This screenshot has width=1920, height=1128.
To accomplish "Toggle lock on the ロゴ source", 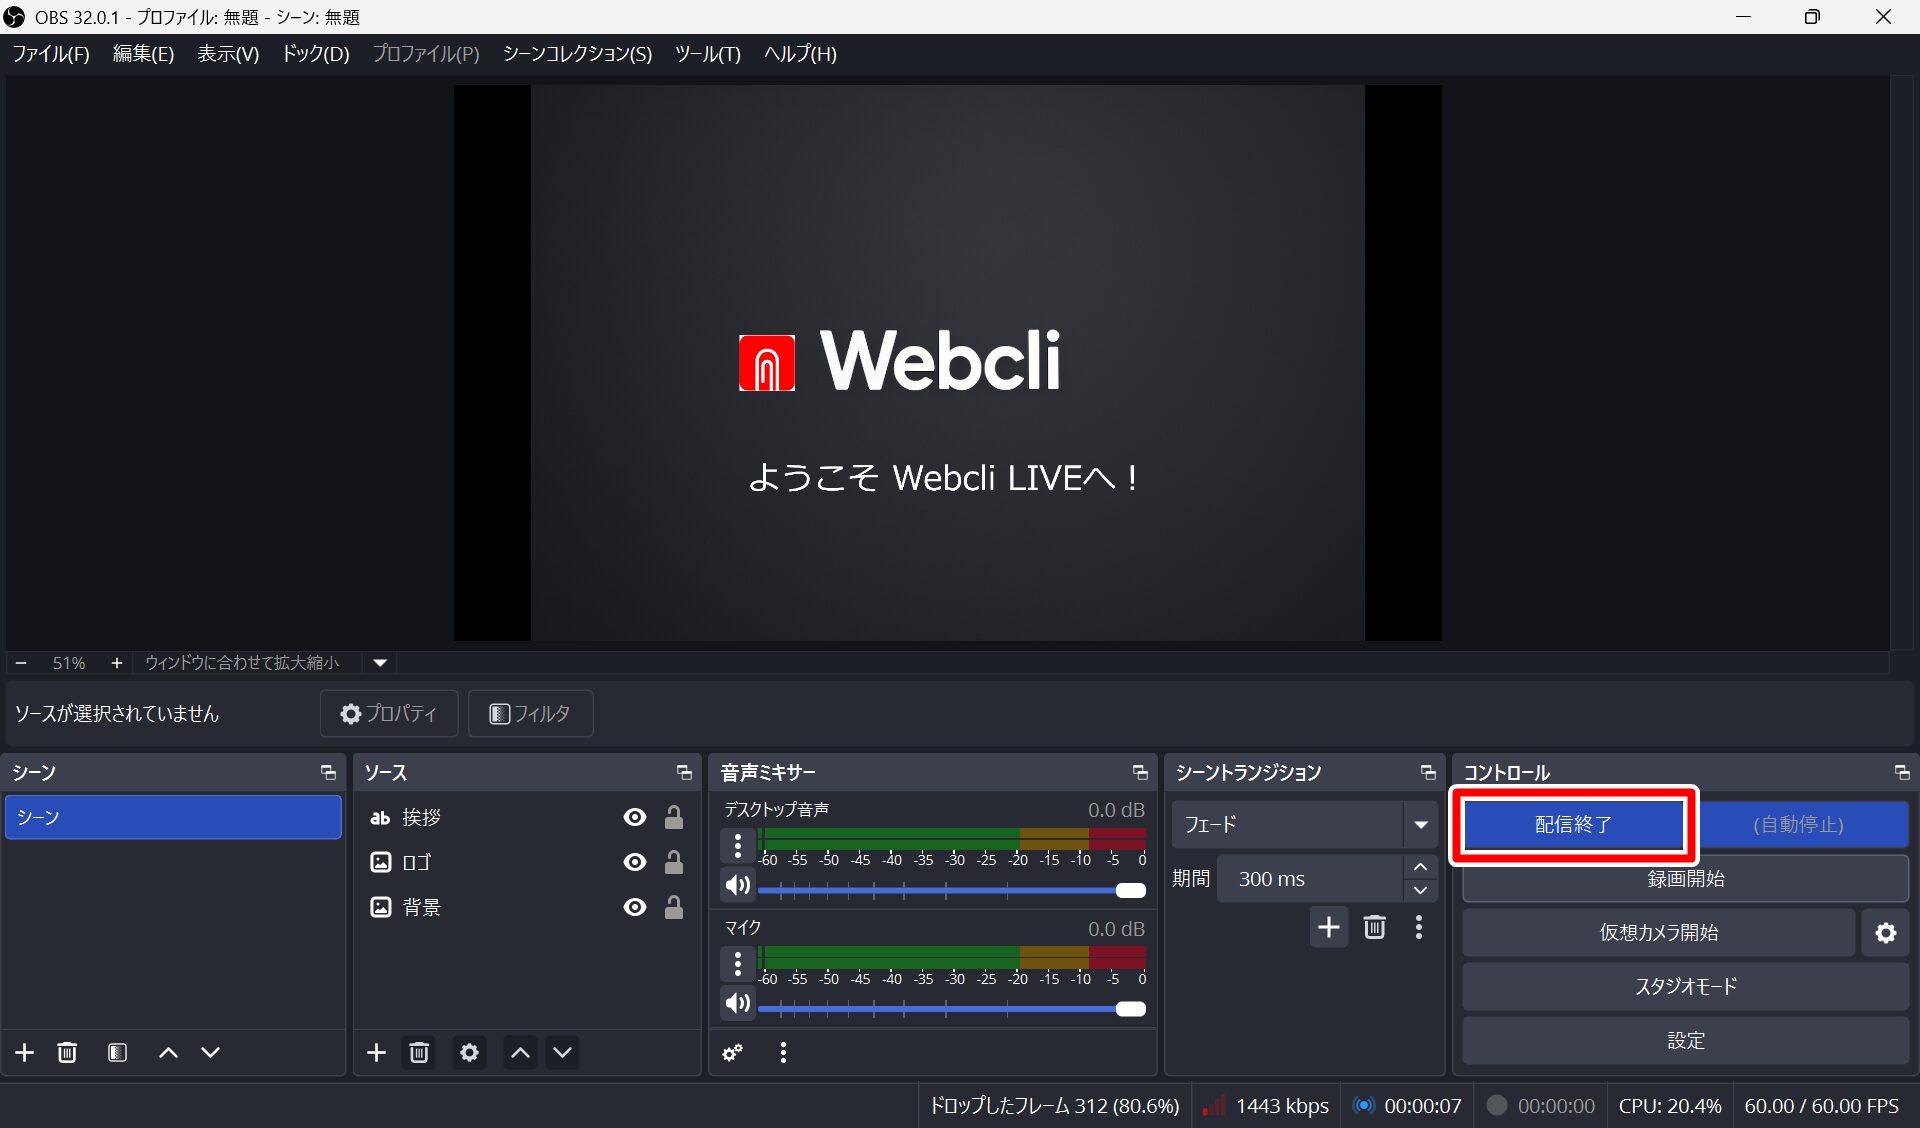I will pos(674,862).
